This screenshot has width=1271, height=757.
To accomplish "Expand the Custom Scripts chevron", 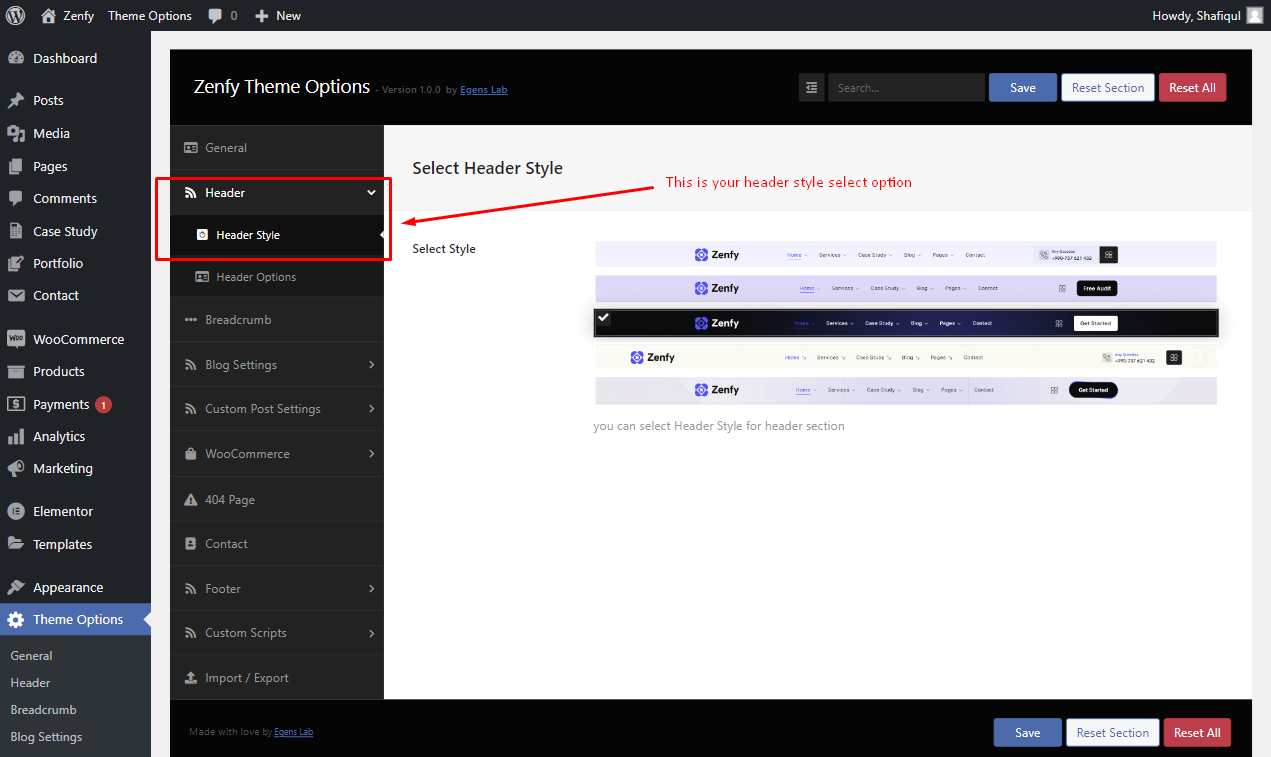I will point(372,633).
